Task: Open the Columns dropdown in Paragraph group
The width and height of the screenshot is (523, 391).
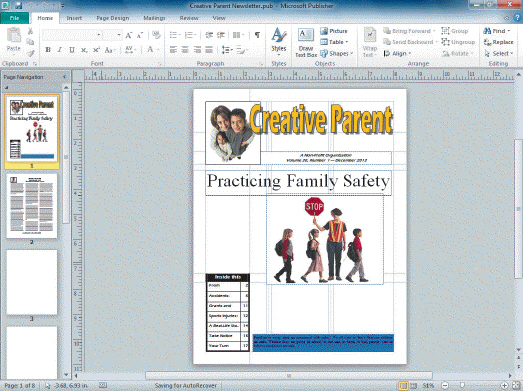Action: 238,35
